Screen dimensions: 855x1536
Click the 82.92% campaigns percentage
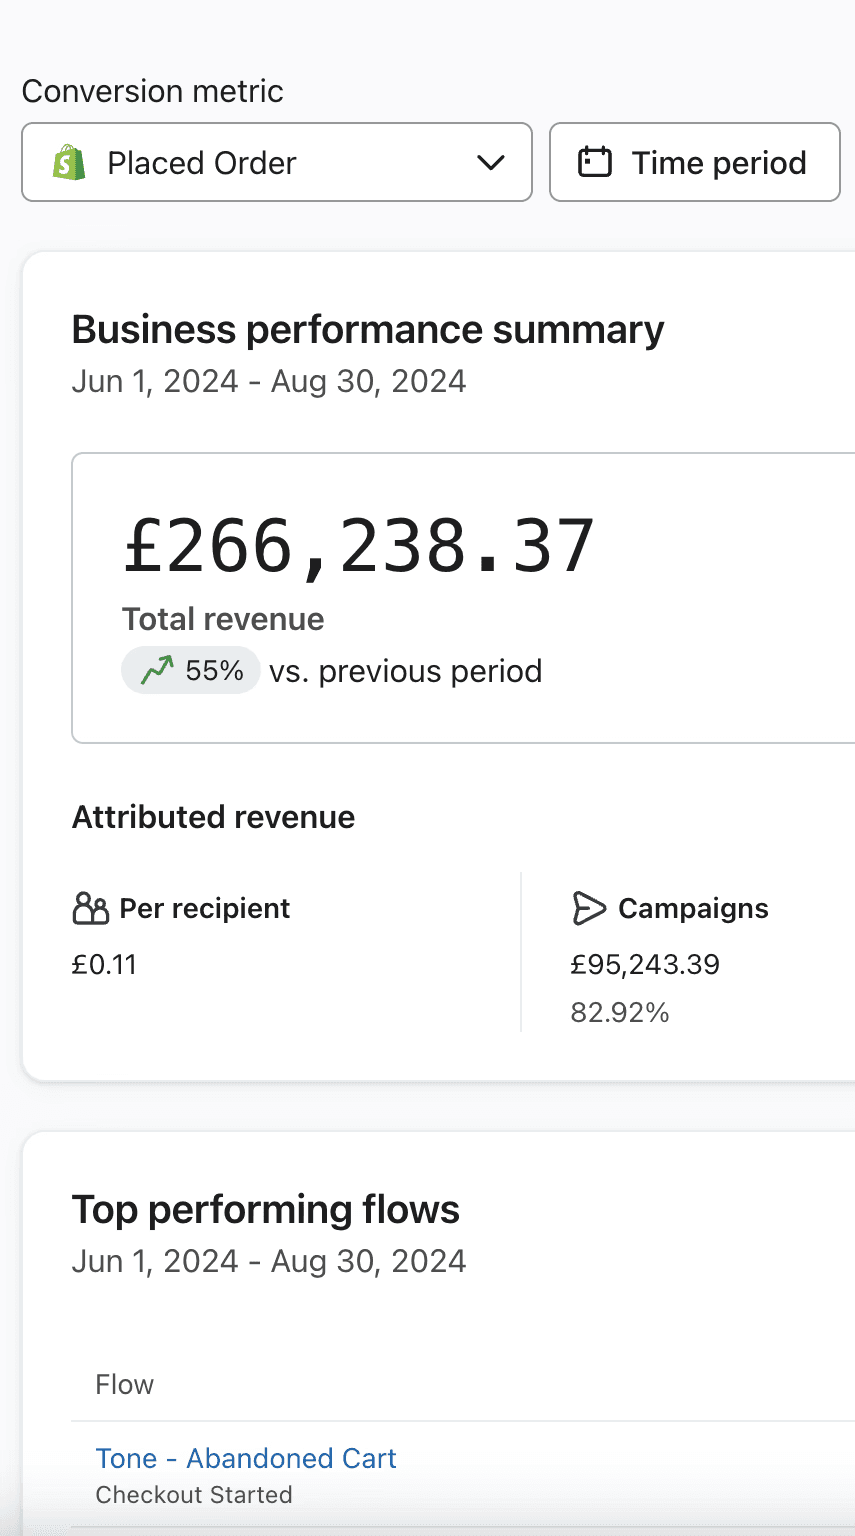[x=620, y=1013]
